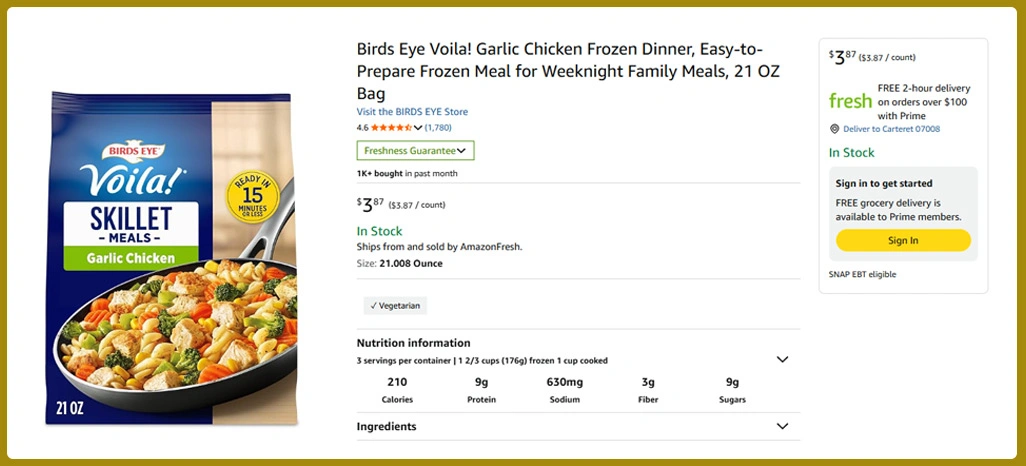This screenshot has height=466, width=1026.
Task: Click the location pin icon
Action: point(835,129)
